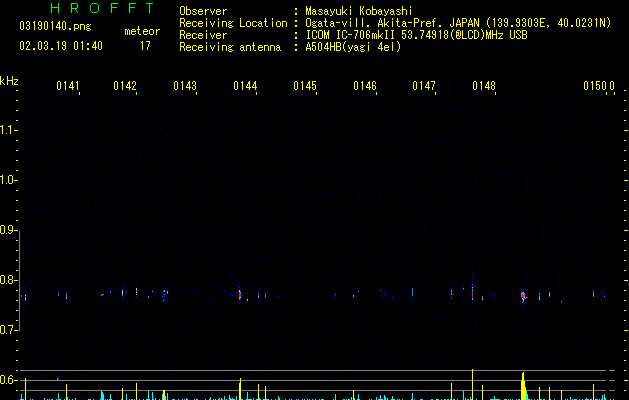Click the 0.6 kHz frequency tick label

[x=7, y=380]
